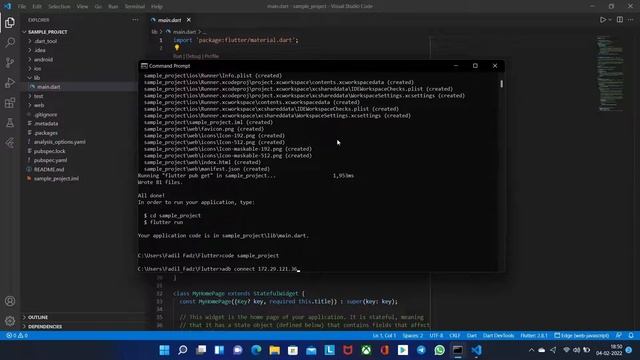
Task: Open the Testing flask icon
Action: tap(10, 122)
